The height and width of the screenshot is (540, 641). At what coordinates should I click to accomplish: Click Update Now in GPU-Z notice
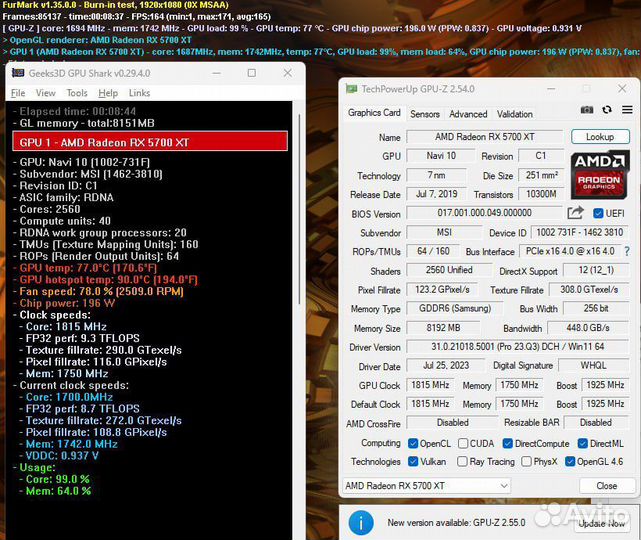click(601, 523)
